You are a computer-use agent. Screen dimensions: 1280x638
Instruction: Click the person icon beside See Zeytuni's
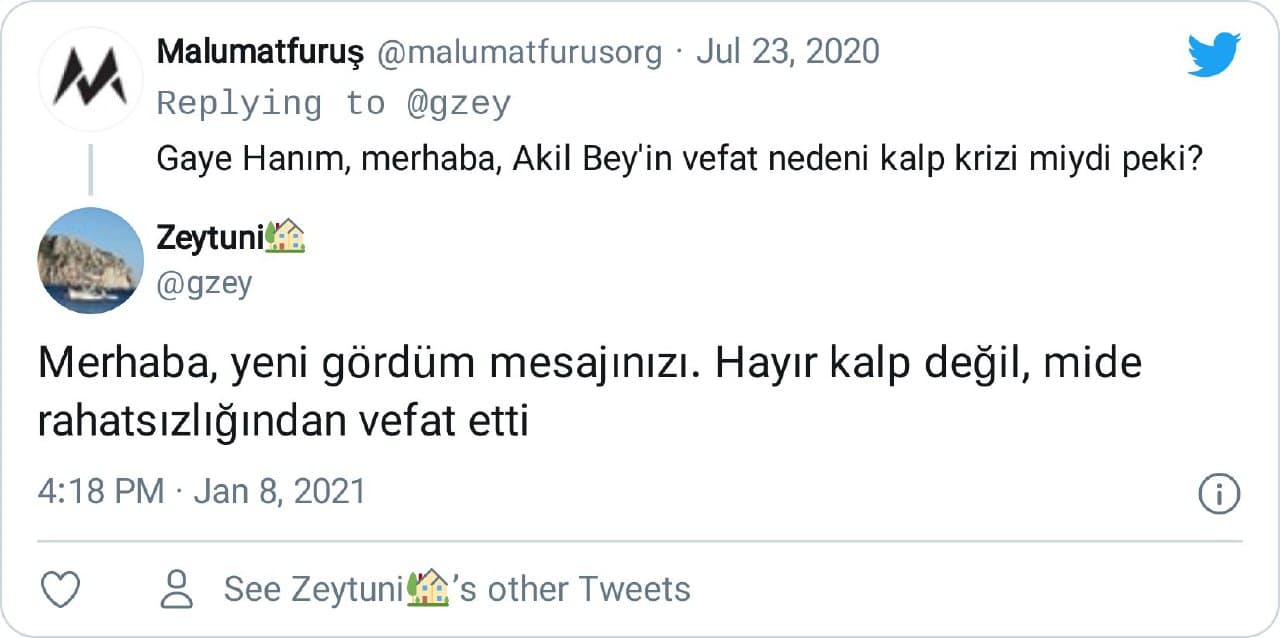click(x=177, y=589)
